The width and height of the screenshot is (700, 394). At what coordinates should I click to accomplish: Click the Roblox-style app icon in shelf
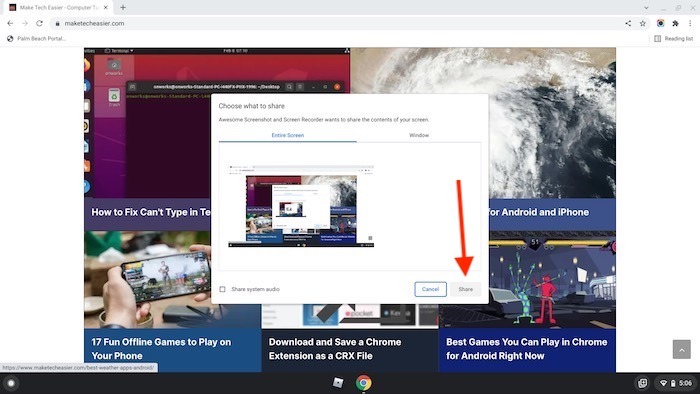(338, 383)
